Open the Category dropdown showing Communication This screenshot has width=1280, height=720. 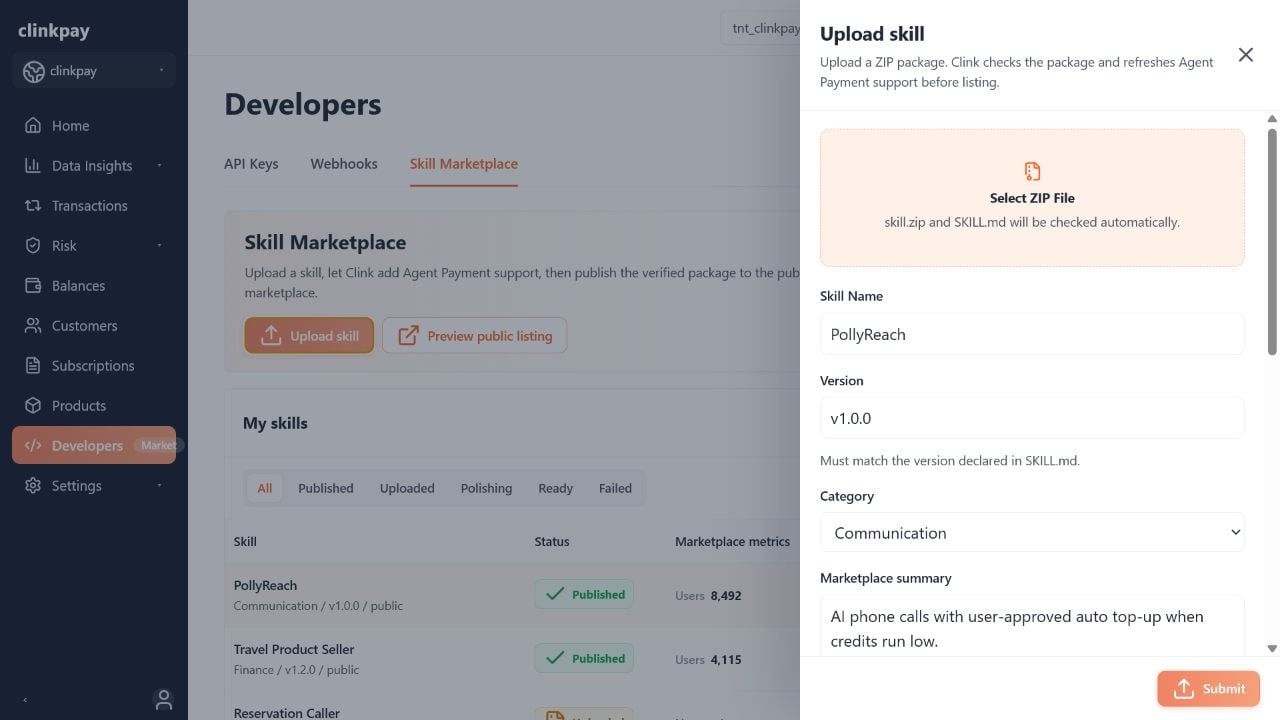(1032, 533)
